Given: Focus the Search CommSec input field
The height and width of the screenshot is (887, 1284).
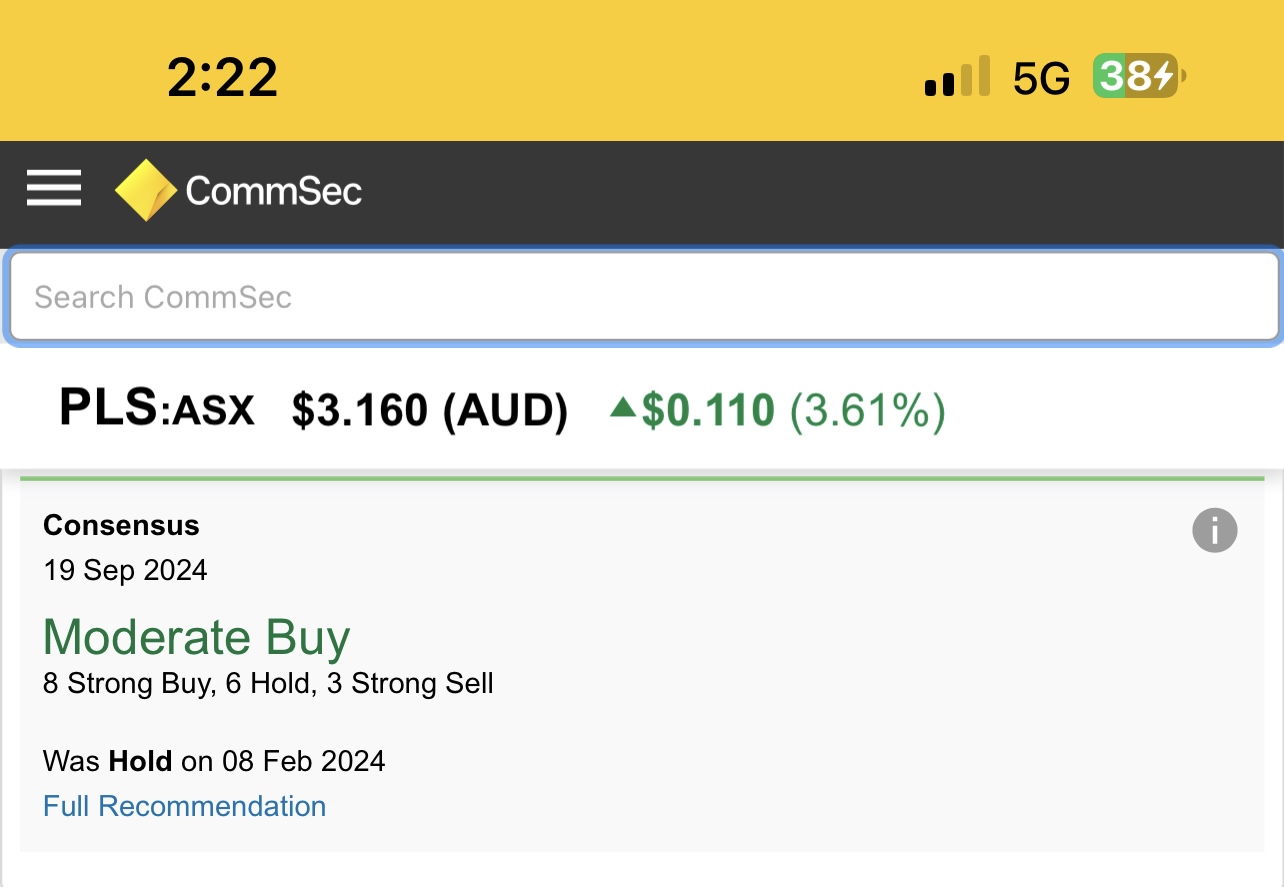Looking at the screenshot, I should (x=644, y=296).
